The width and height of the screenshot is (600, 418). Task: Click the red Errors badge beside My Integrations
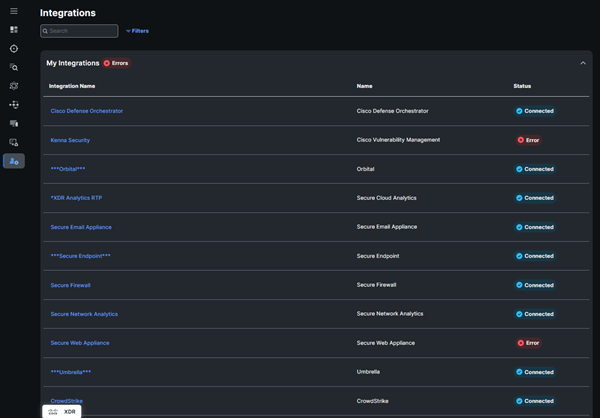[116, 63]
